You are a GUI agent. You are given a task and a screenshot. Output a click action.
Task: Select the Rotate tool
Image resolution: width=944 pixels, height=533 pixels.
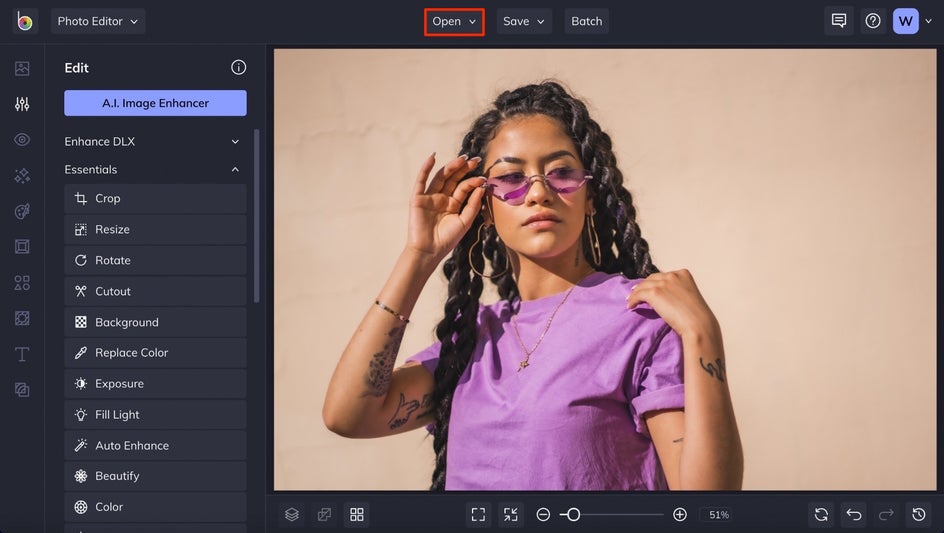coord(155,260)
